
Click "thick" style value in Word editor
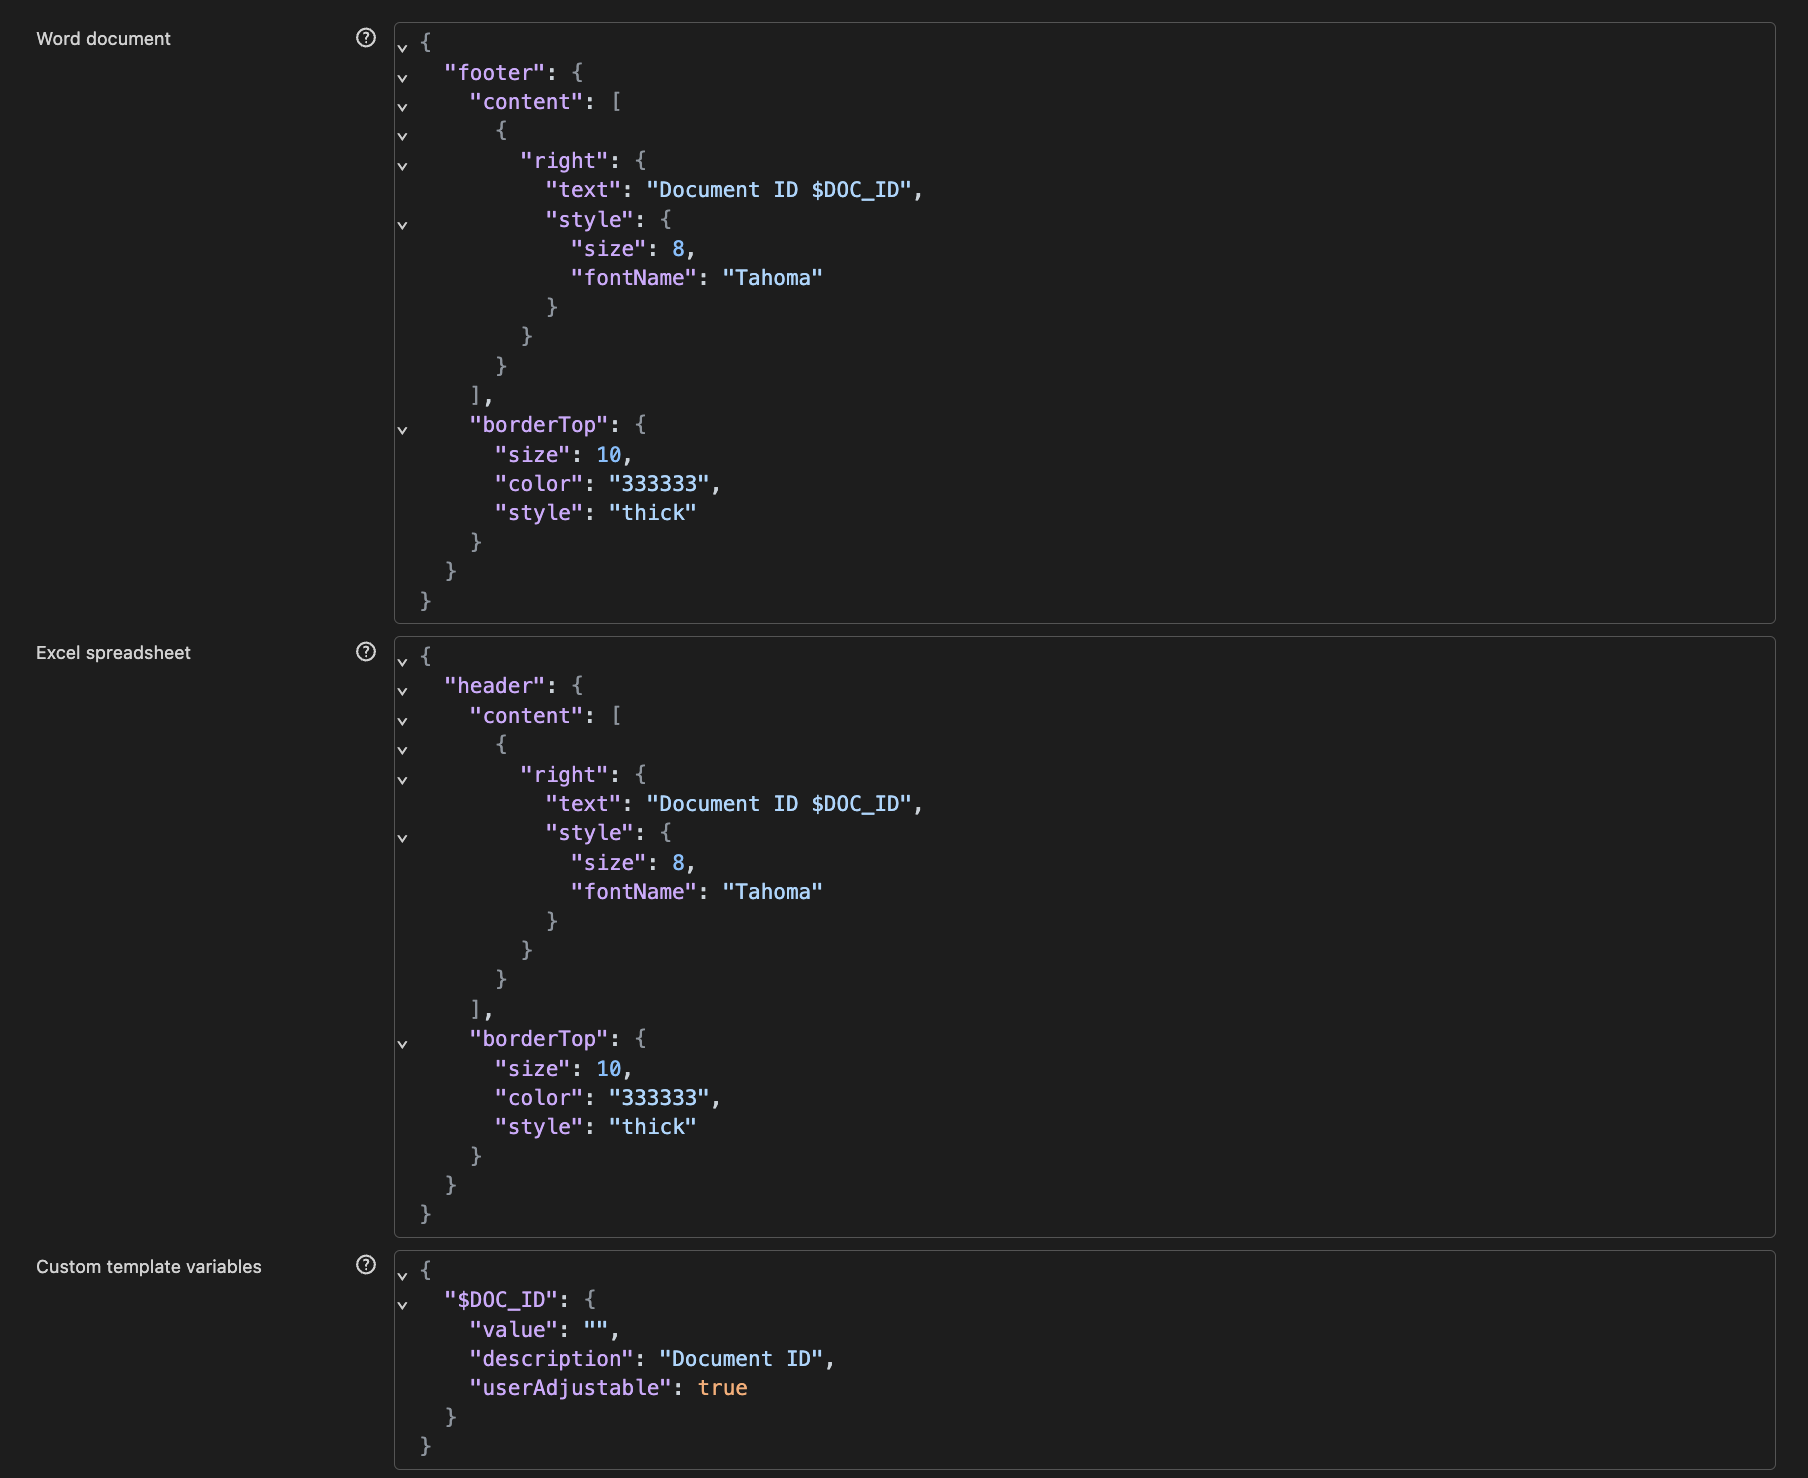click(x=652, y=513)
